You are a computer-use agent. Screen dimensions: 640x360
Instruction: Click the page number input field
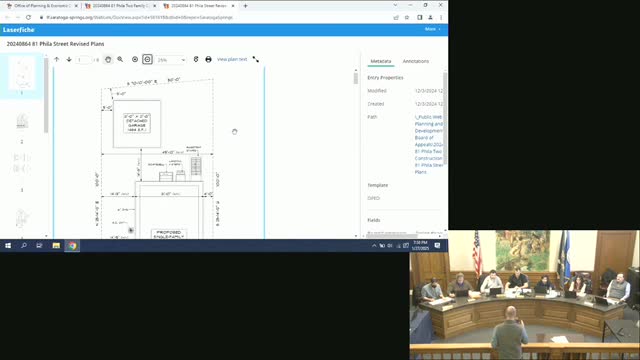pos(83,60)
